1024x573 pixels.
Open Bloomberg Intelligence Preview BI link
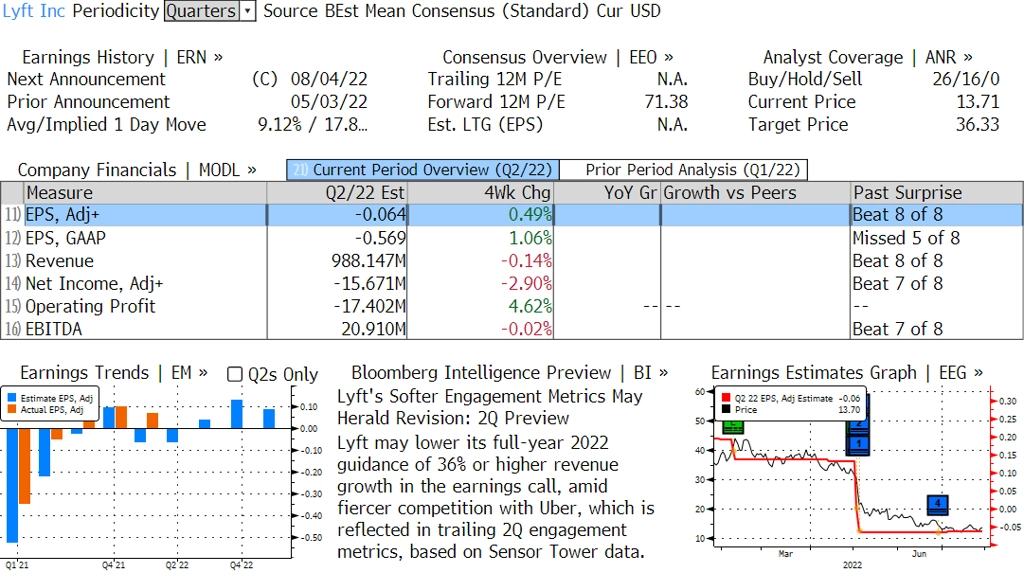509,372
